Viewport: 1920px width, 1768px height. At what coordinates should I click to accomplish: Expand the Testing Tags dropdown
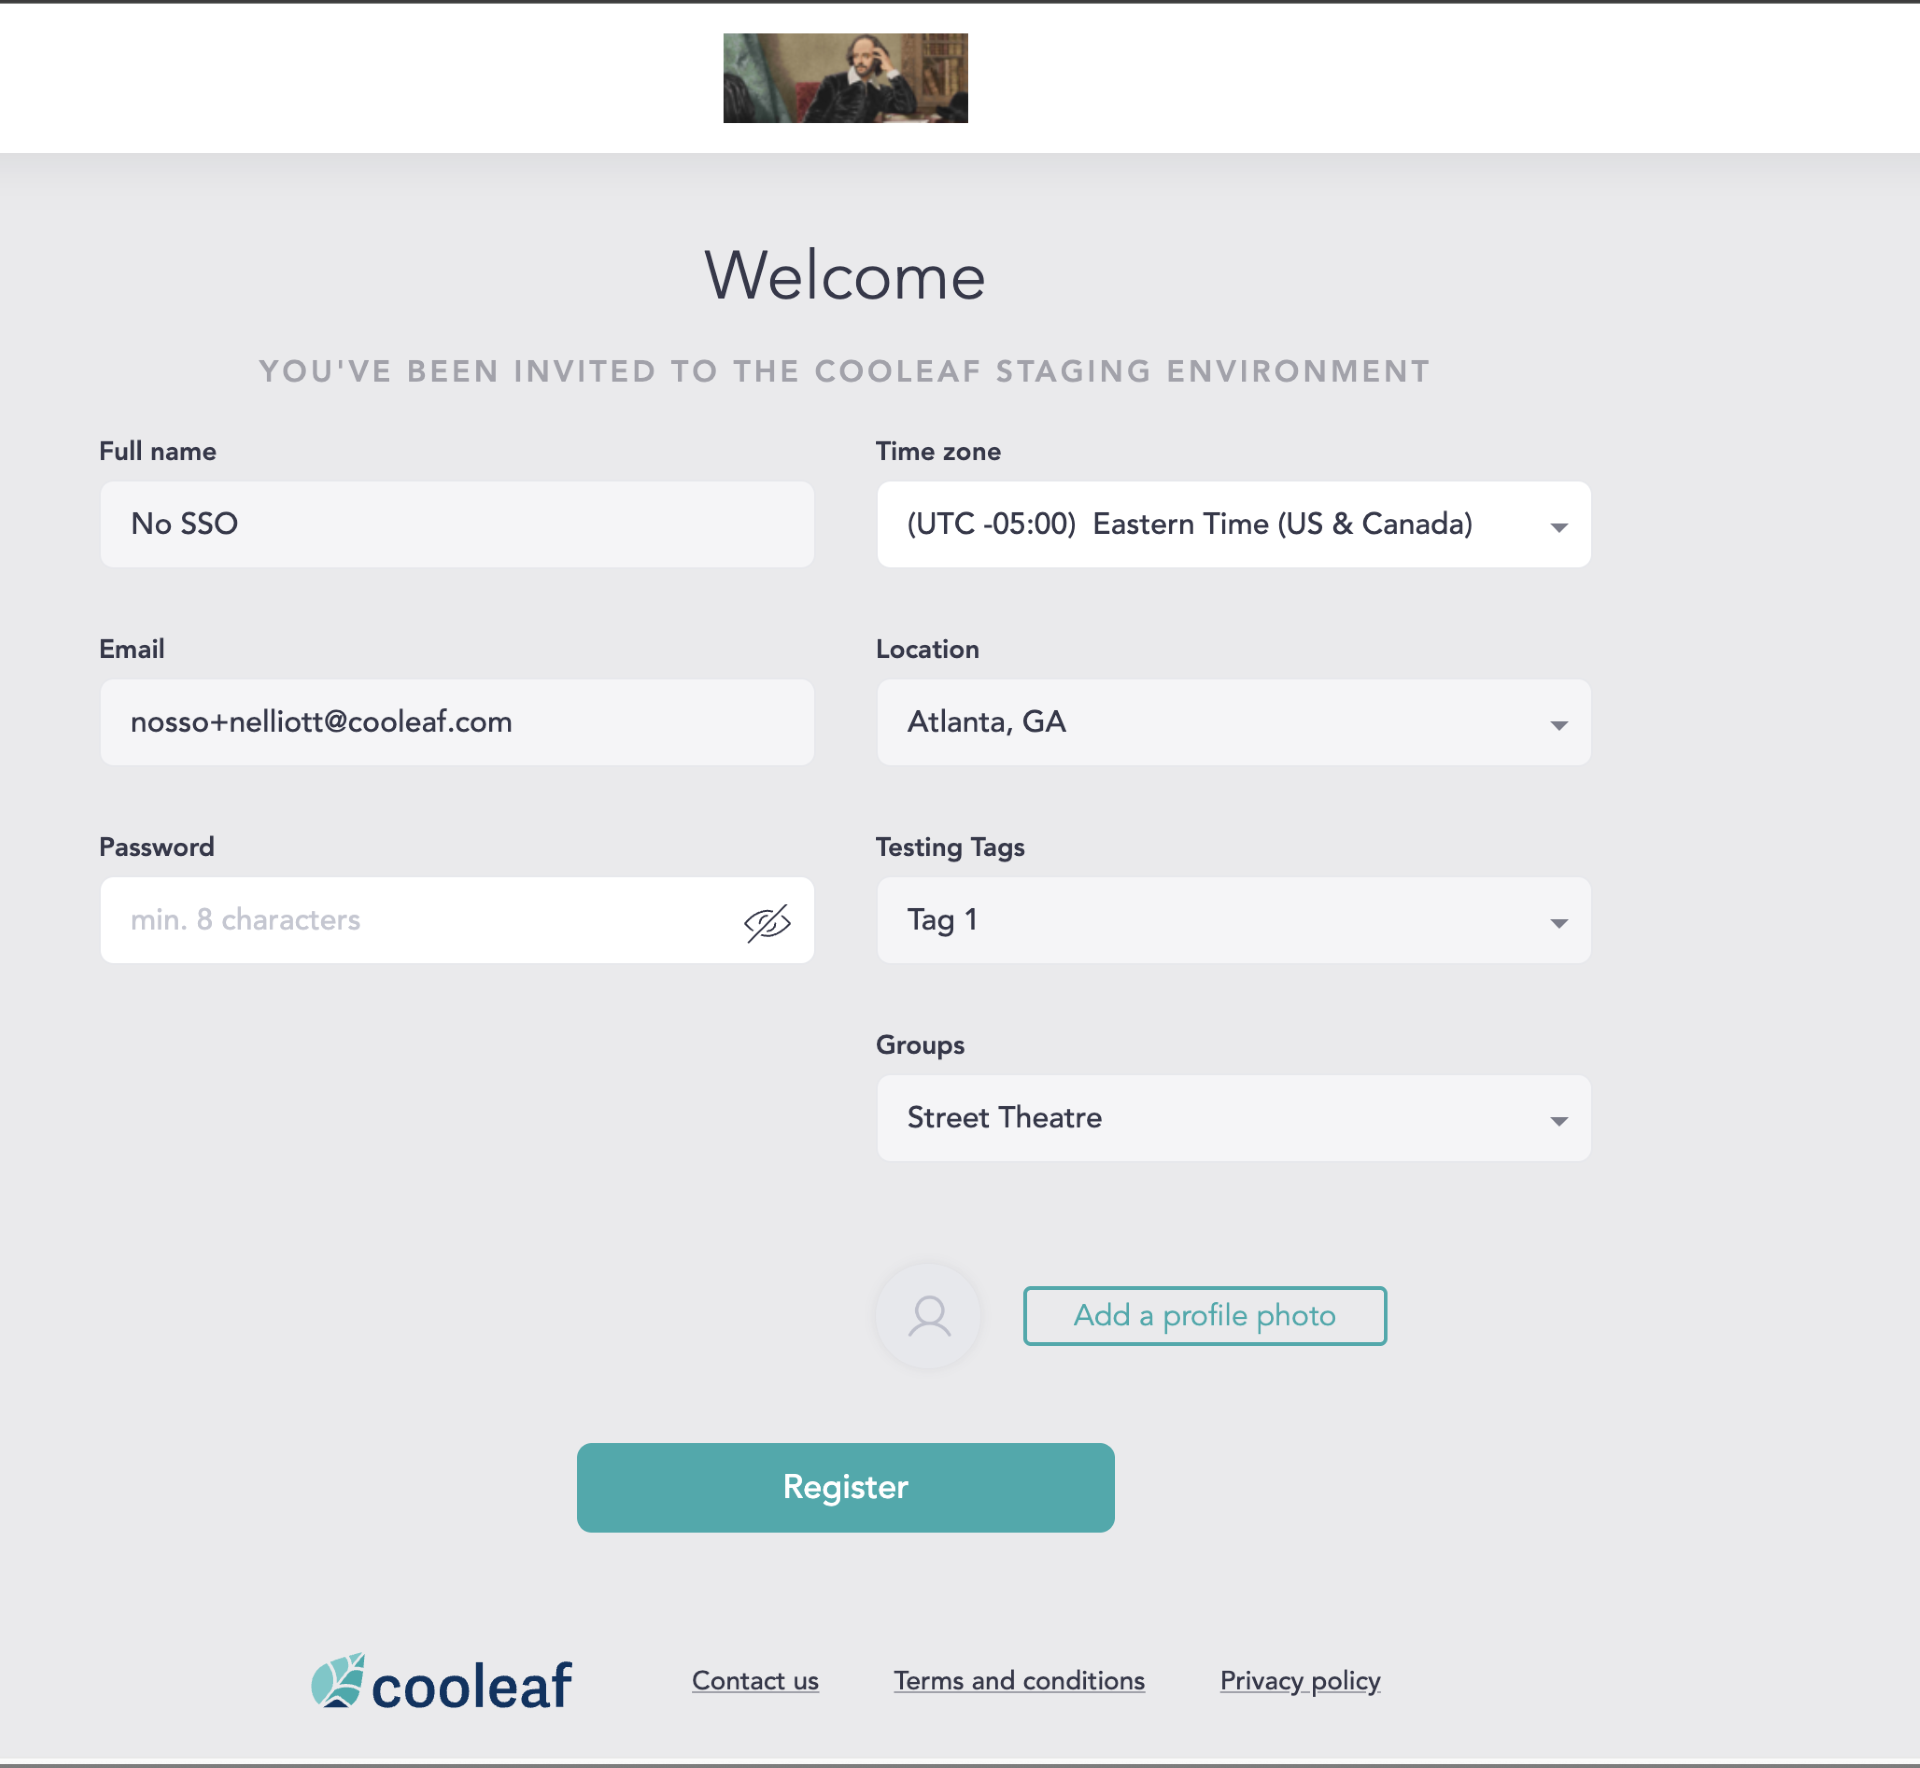click(x=1560, y=920)
